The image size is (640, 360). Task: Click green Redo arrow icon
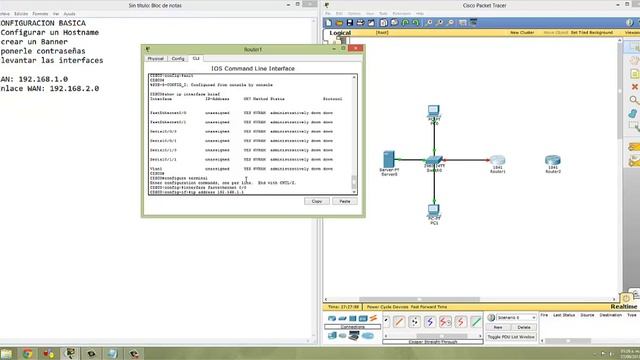[416, 23]
